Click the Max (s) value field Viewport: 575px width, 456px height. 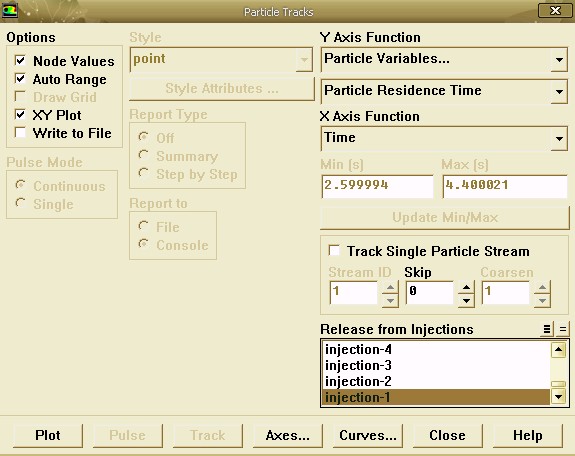click(x=505, y=186)
